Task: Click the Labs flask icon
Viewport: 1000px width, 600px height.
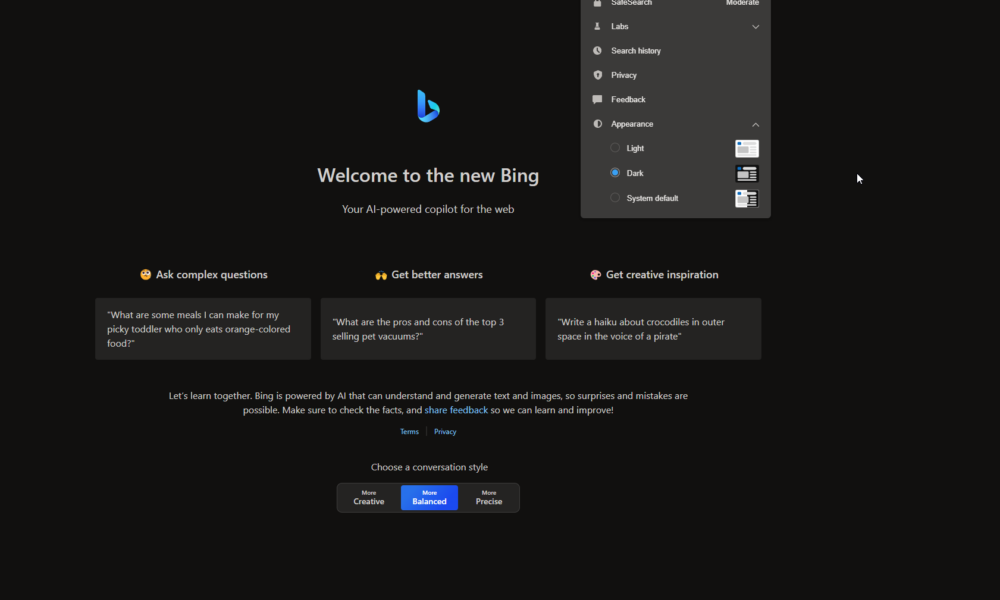Action: pos(597,26)
